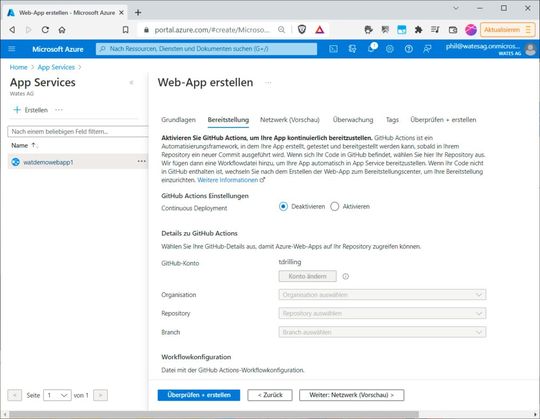The image size is (540, 419).
Task: Open the Azure portal hamburger menu
Action: pos(12,49)
